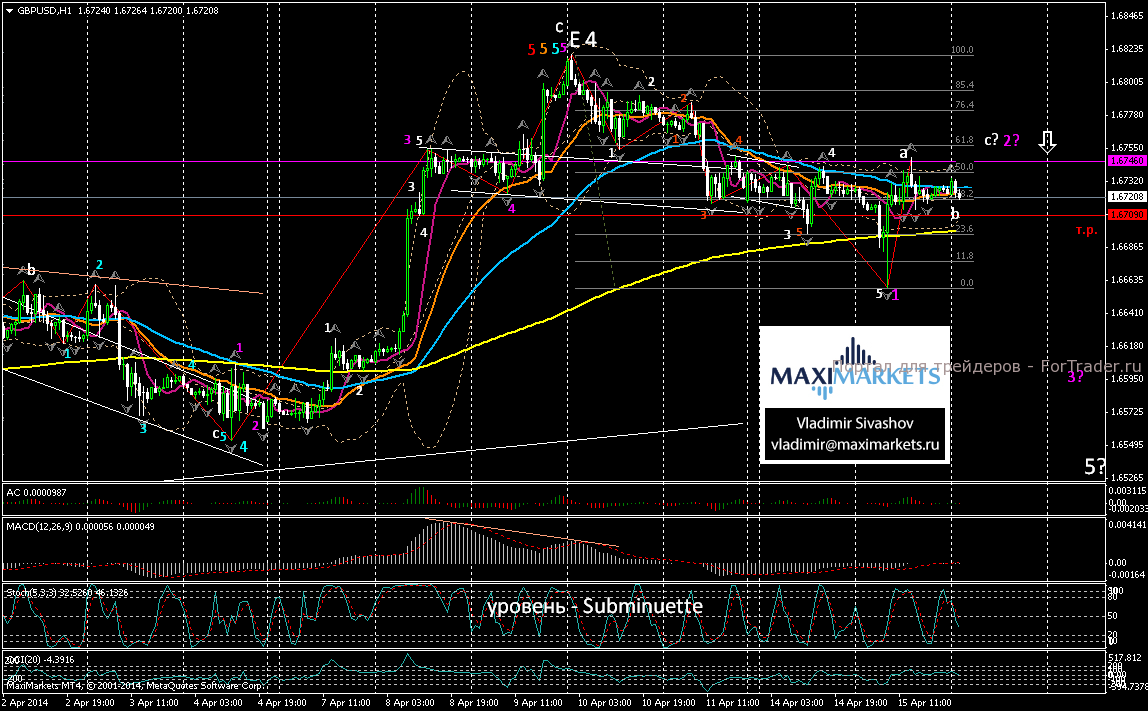The height and width of the screenshot is (711, 1148).
Task: Click the magenta '3?' wave projection label
Action: 1075,377
